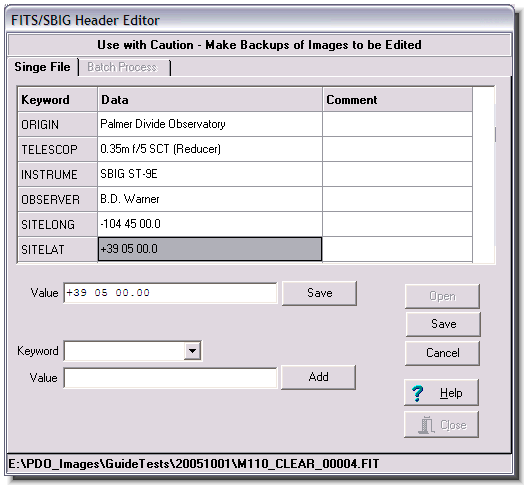Click the FITS/SBIG Header Editor title bar
Image resolution: width=525 pixels, height=487 pixels.
[259, 20]
